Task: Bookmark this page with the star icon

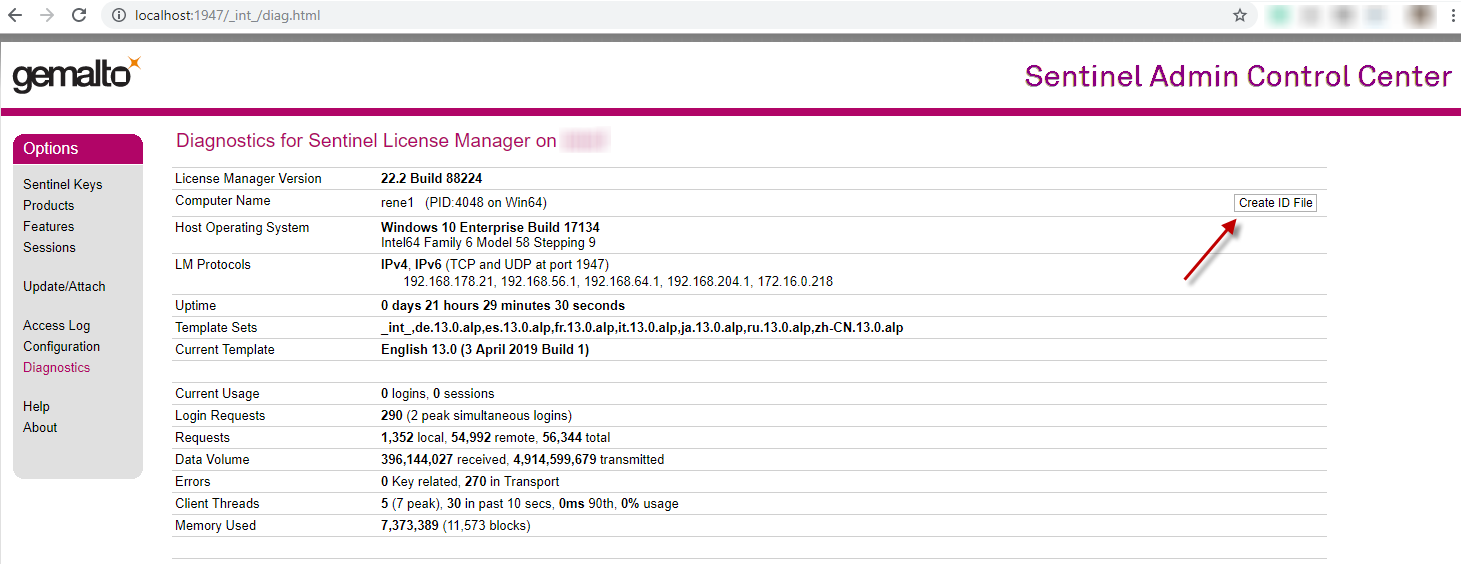Action: 1240,16
